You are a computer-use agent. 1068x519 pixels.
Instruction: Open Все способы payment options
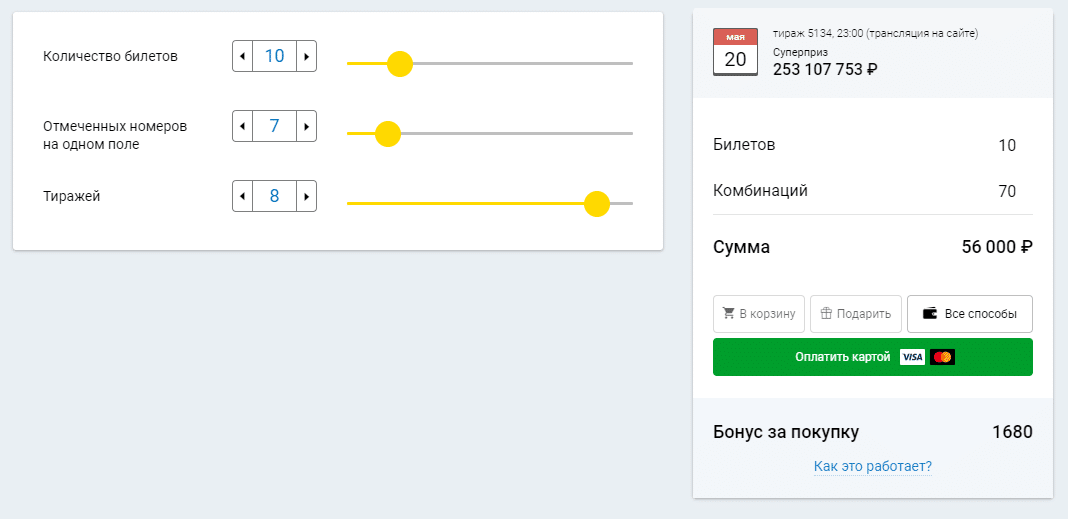[x=970, y=314]
